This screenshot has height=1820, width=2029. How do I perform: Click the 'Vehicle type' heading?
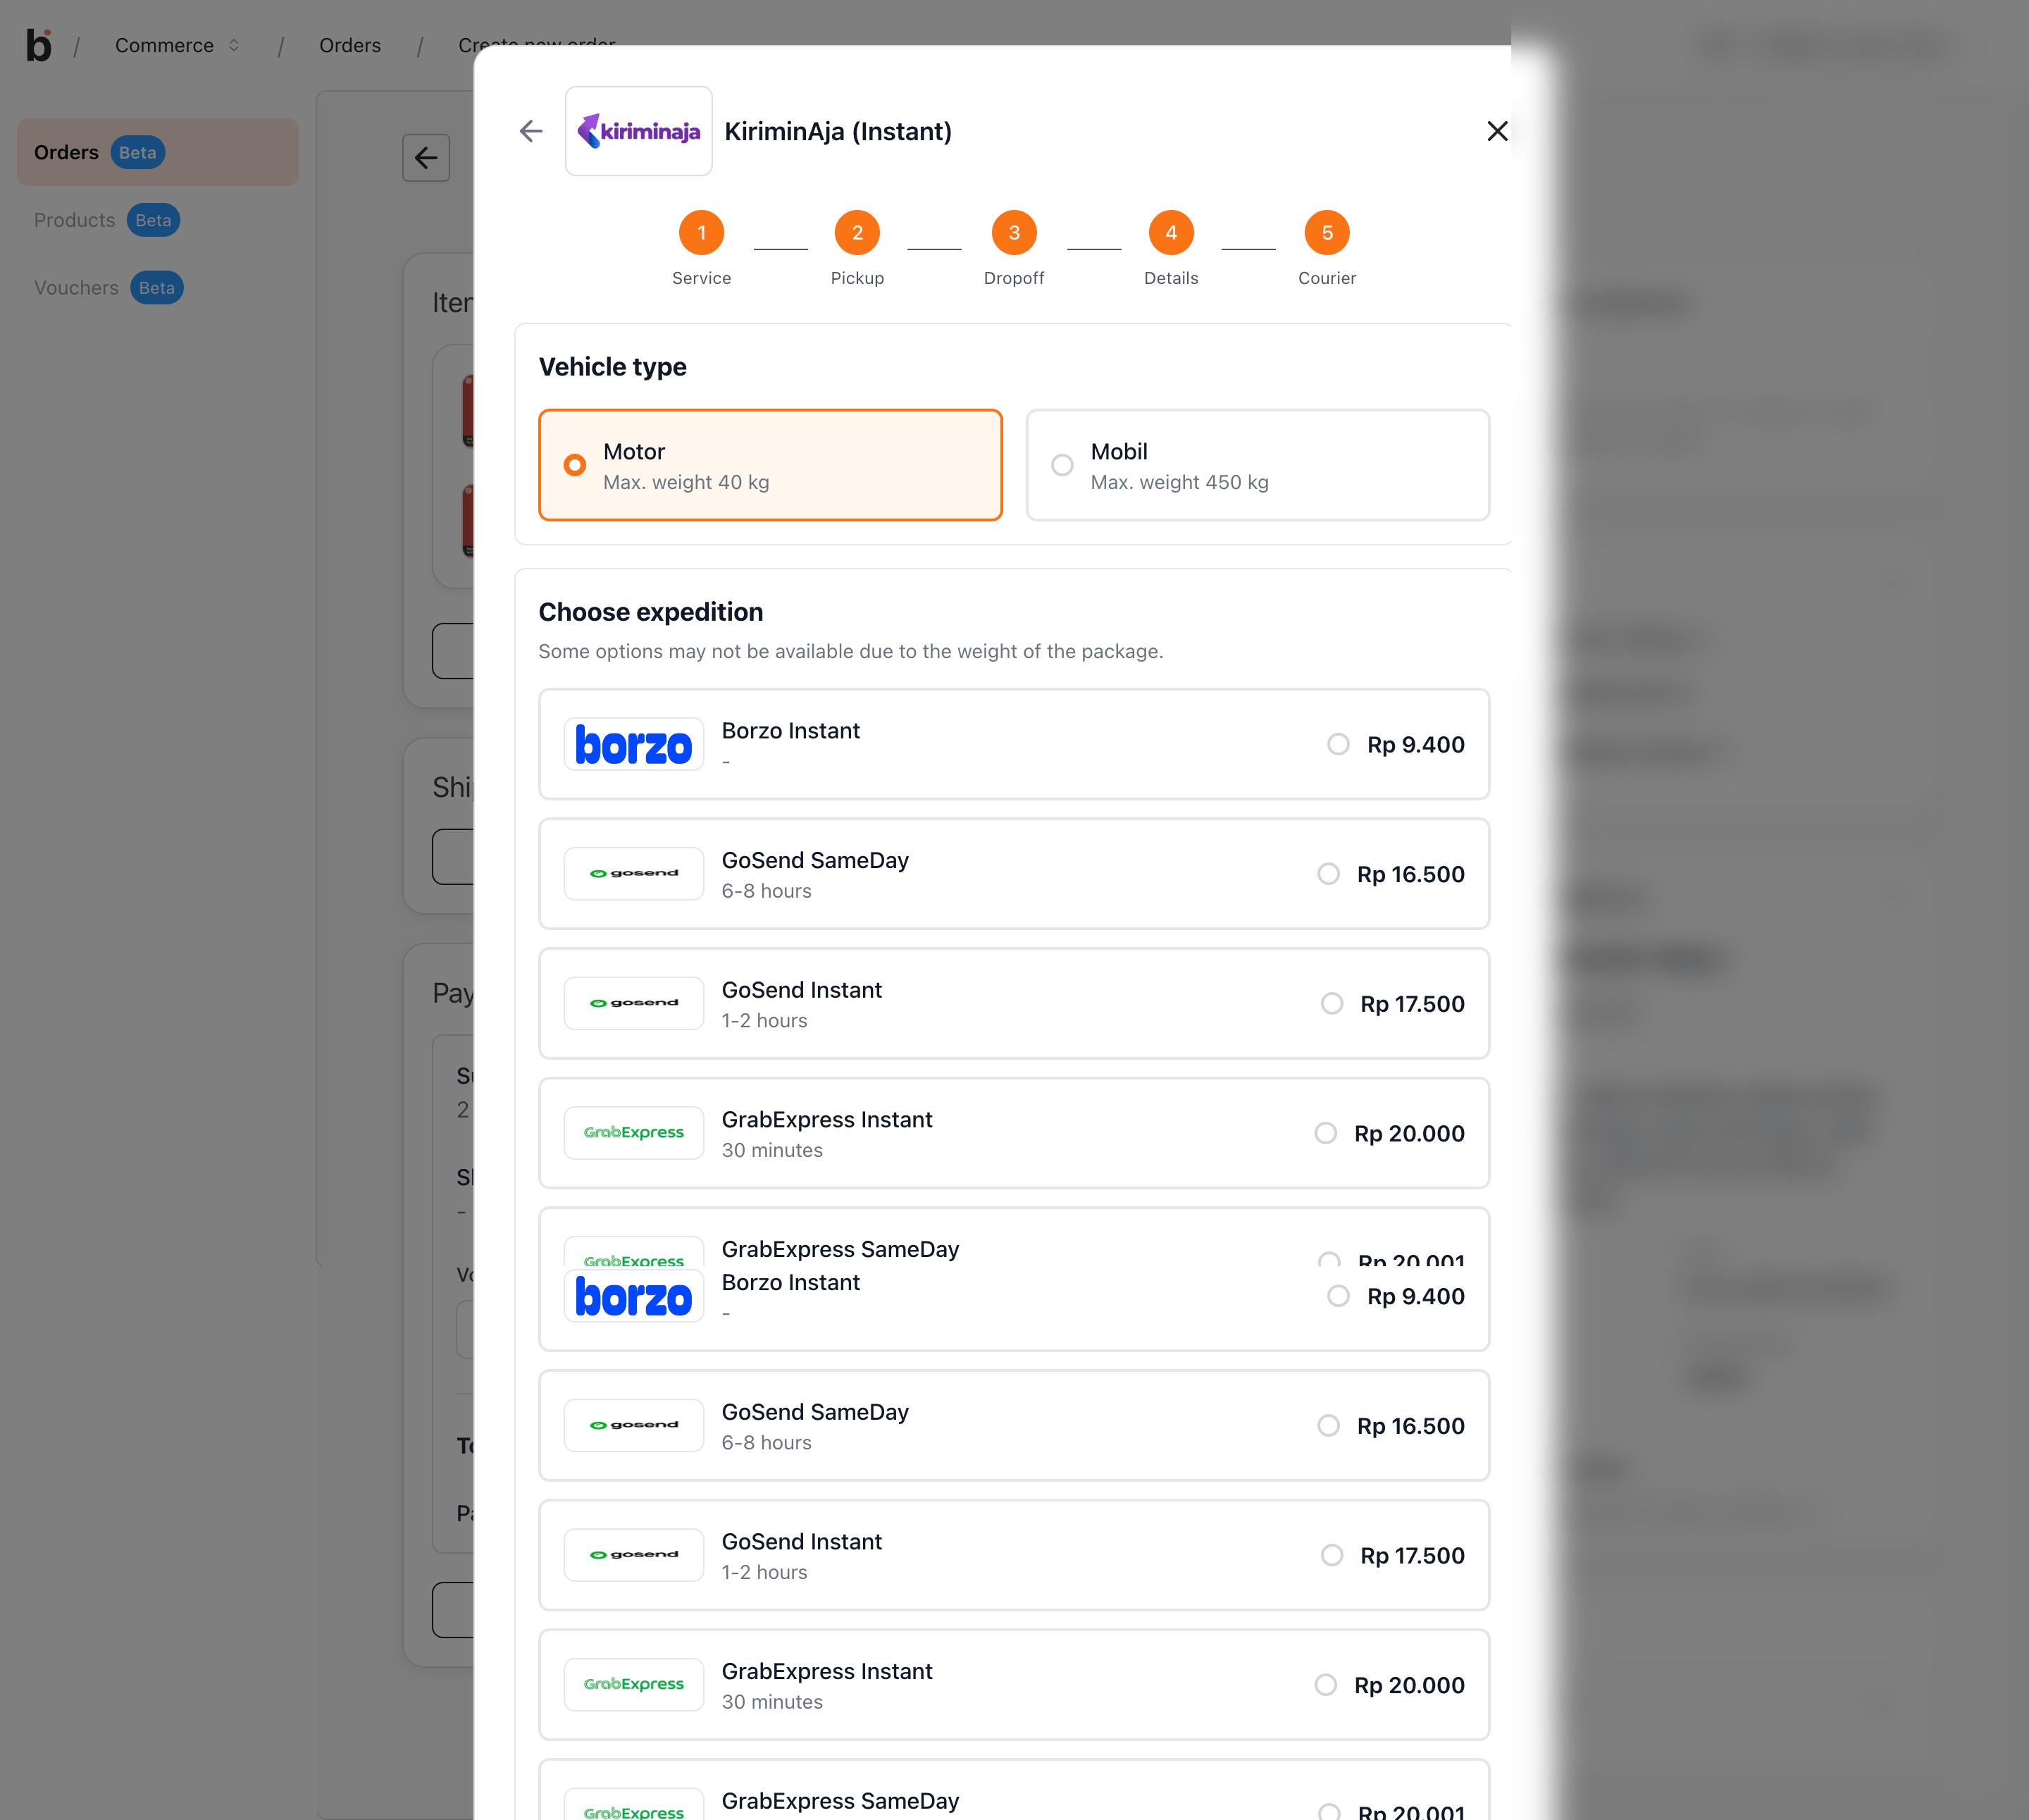point(612,367)
